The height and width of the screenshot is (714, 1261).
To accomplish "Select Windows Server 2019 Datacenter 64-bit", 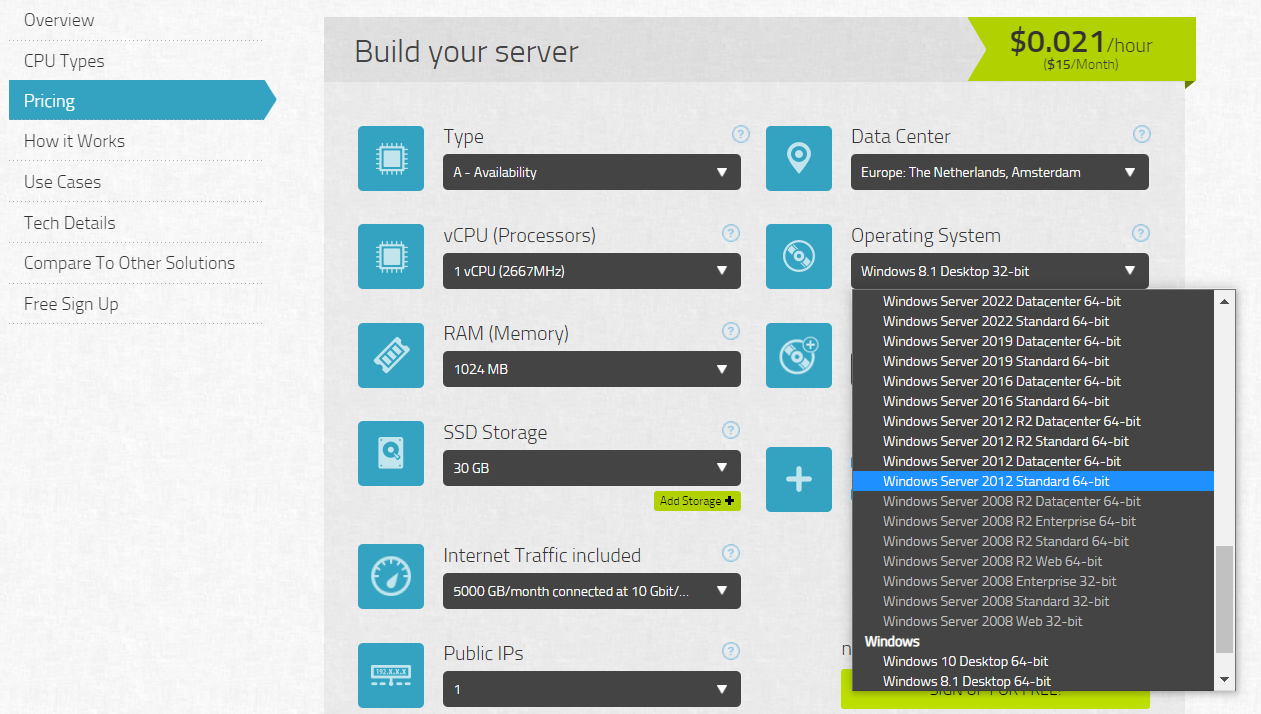I will (x=1033, y=341).
